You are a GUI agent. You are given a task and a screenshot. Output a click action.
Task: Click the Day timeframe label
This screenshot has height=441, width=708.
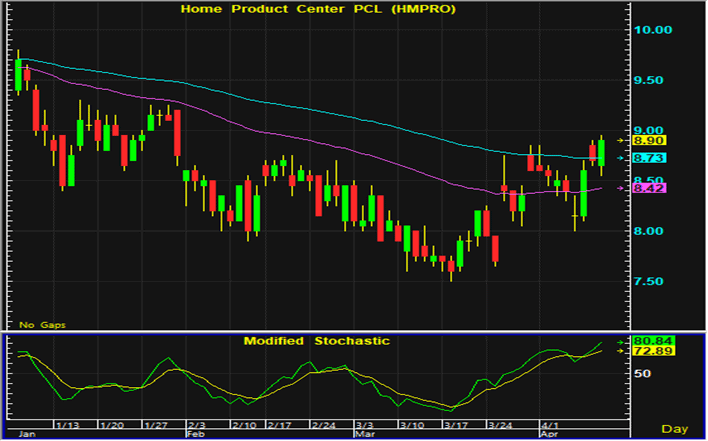[x=675, y=428]
